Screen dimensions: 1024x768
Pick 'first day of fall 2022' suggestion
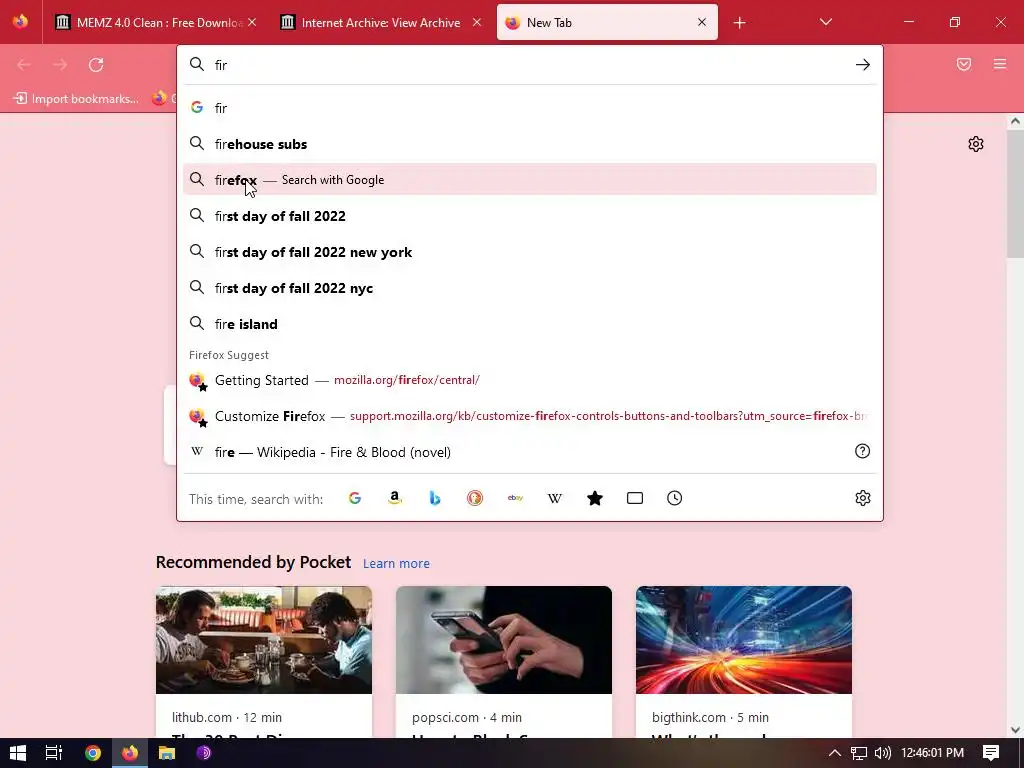click(530, 216)
